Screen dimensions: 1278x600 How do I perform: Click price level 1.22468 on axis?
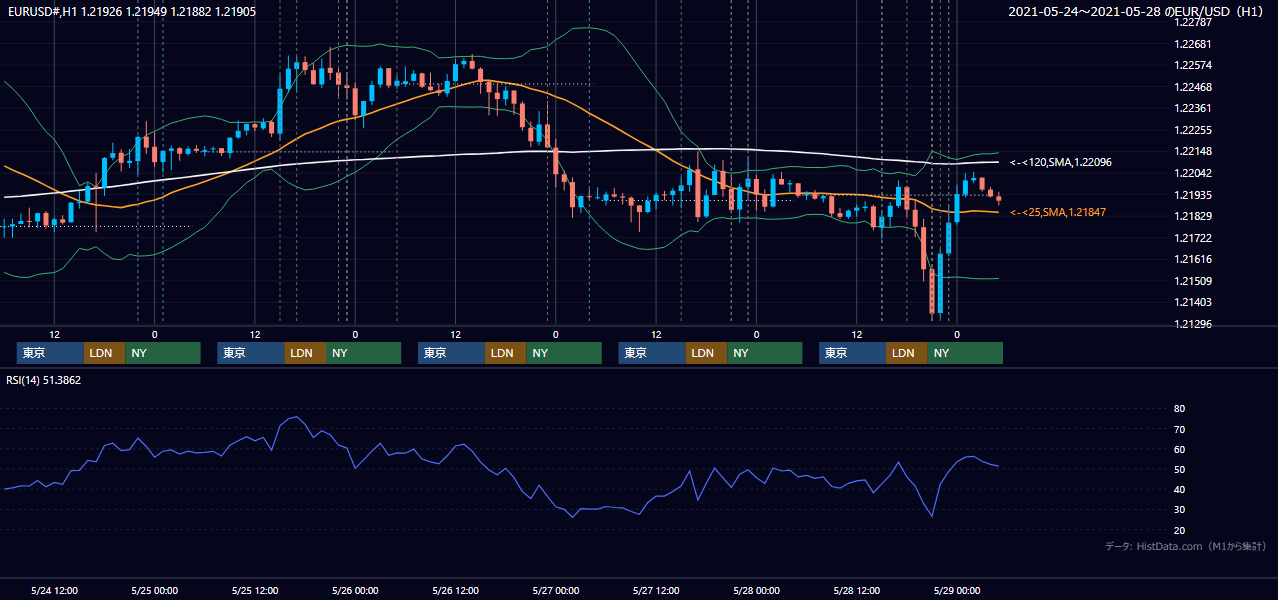1194,87
